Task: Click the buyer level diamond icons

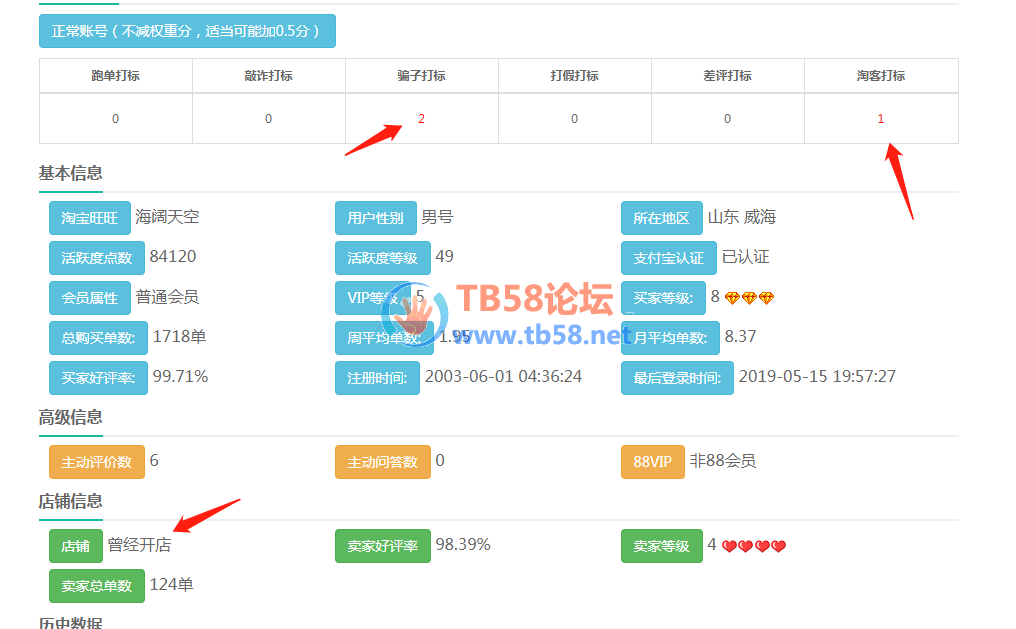Action: click(749, 298)
